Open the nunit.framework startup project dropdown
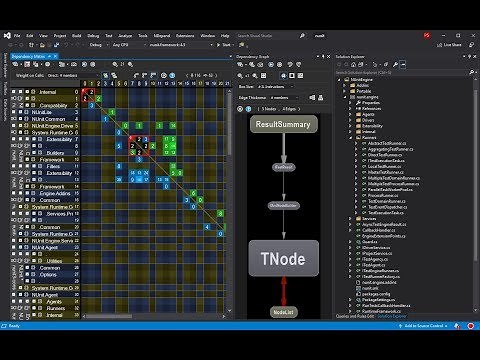 pyautogui.click(x=180, y=45)
